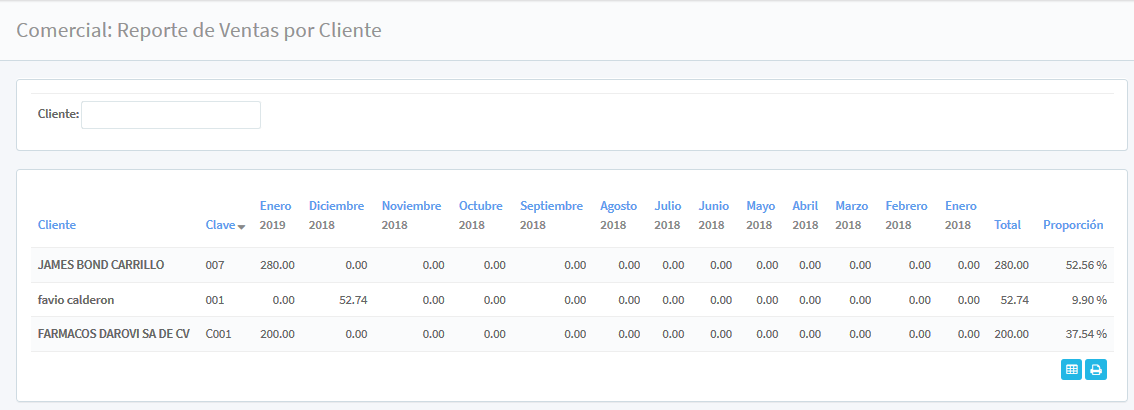This screenshot has height=410, width=1134.
Task: Sort by Cliente column header
Action: click(x=57, y=225)
